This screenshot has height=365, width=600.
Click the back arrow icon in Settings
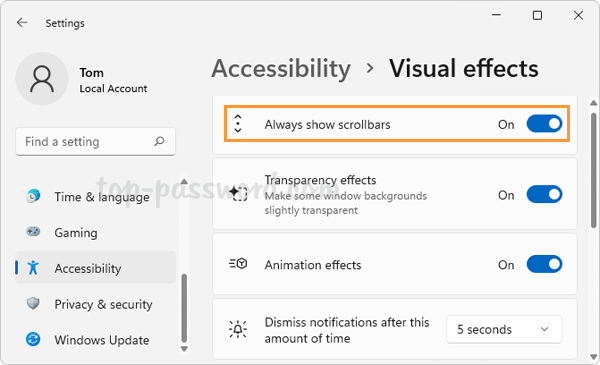[22, 23]
